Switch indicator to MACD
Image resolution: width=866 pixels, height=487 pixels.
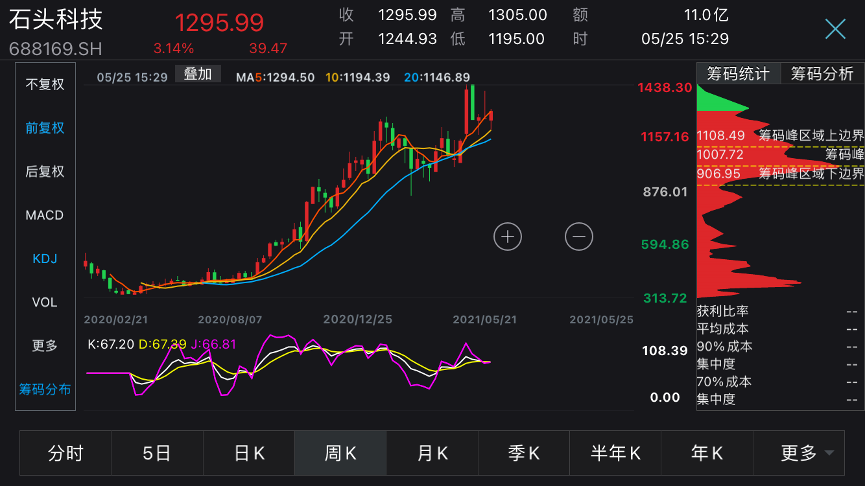45,215
